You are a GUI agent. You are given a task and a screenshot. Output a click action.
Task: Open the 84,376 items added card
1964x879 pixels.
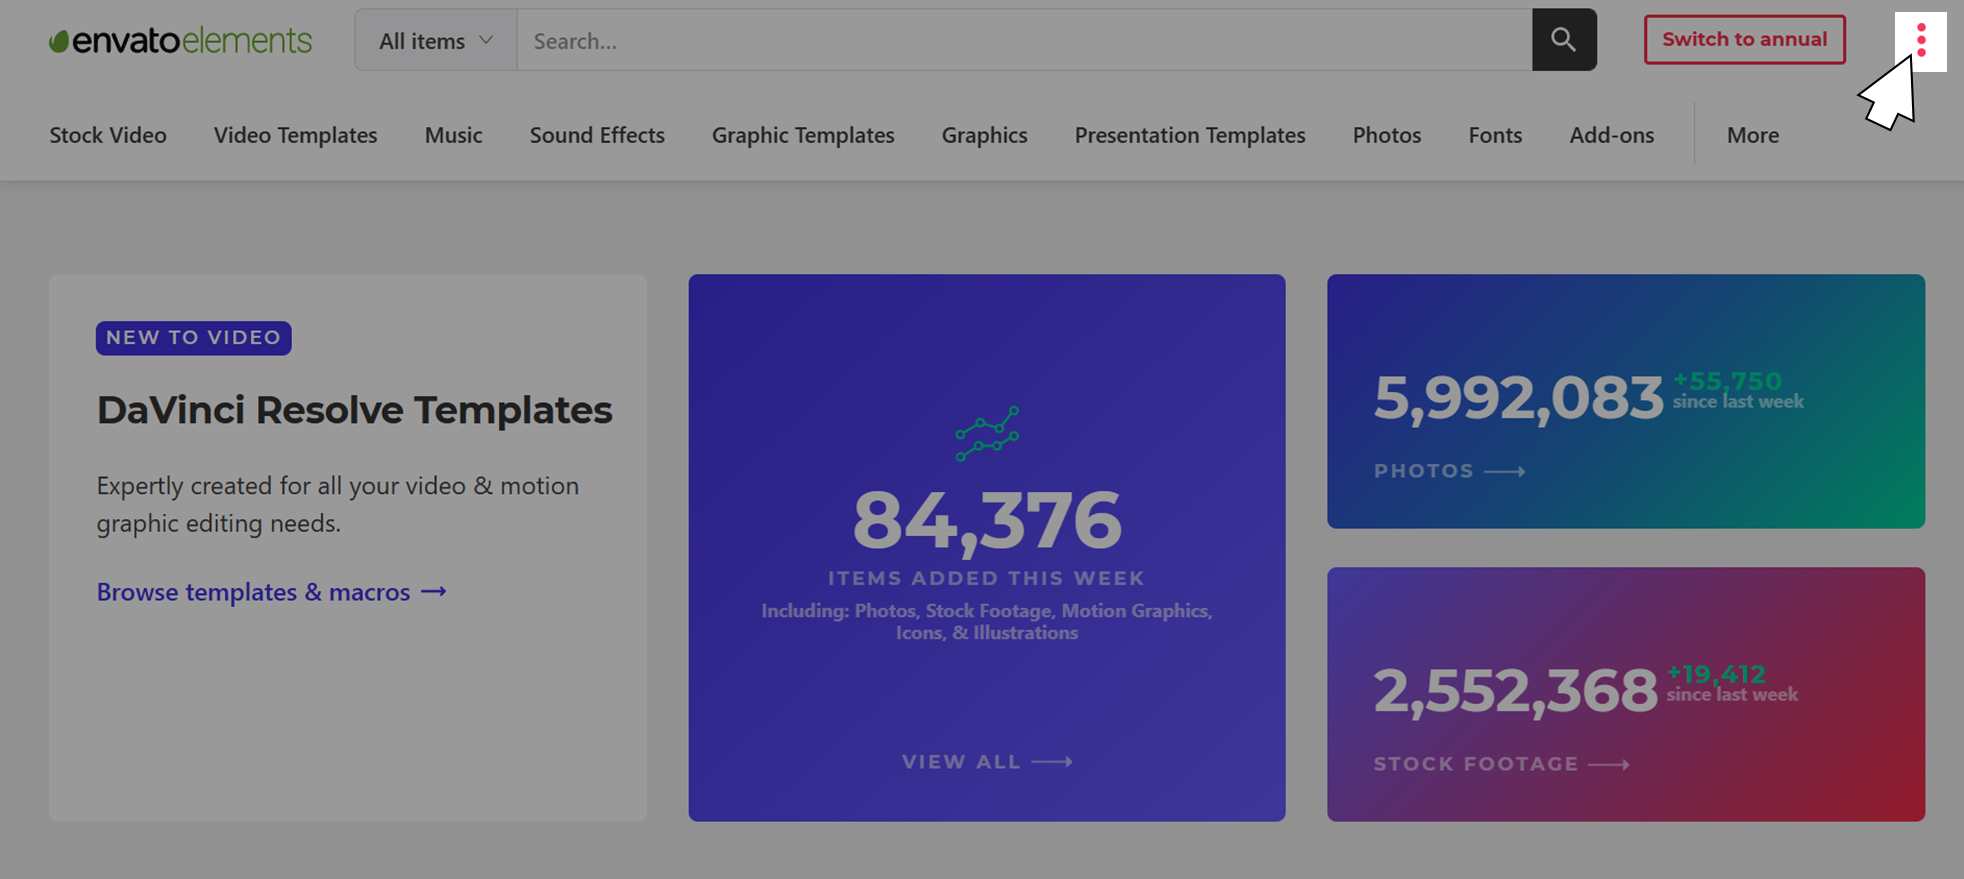[987, 548]
